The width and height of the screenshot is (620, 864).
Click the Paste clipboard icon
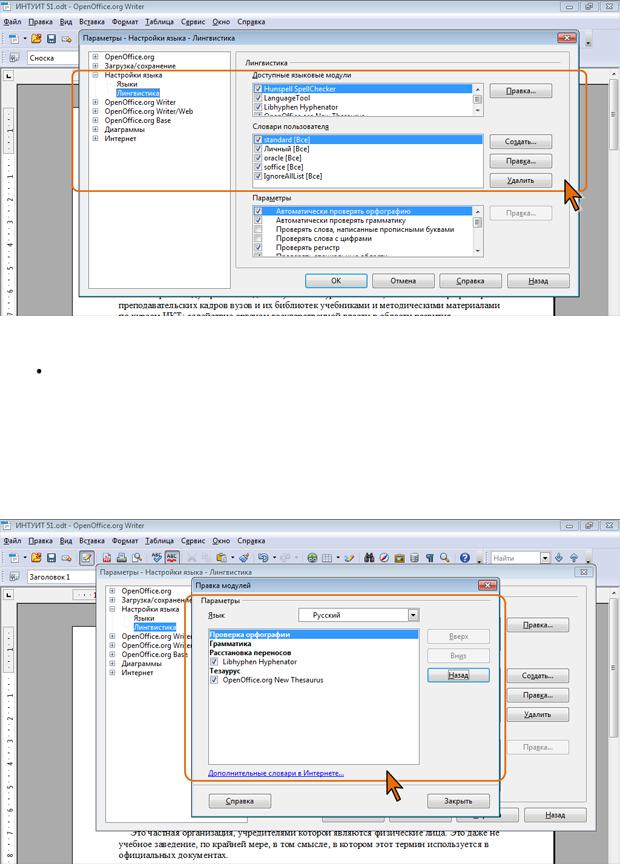point(221,558)
